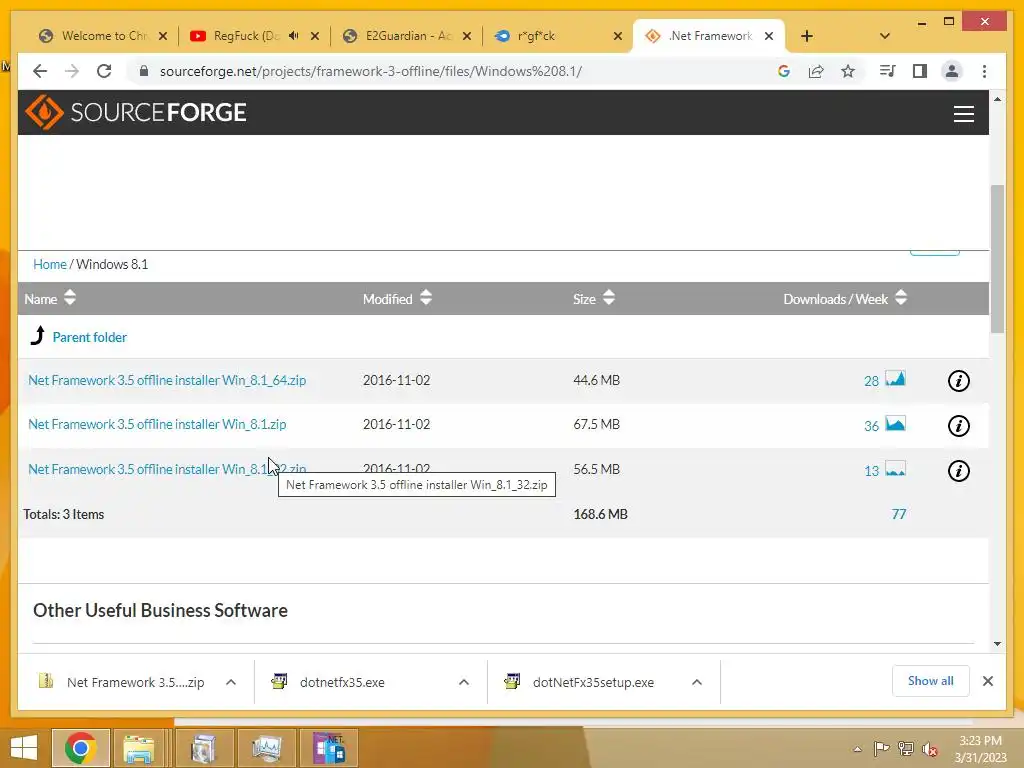Open the Chrome profile icon
The image size is (1024, 768).
click(952, 71)
